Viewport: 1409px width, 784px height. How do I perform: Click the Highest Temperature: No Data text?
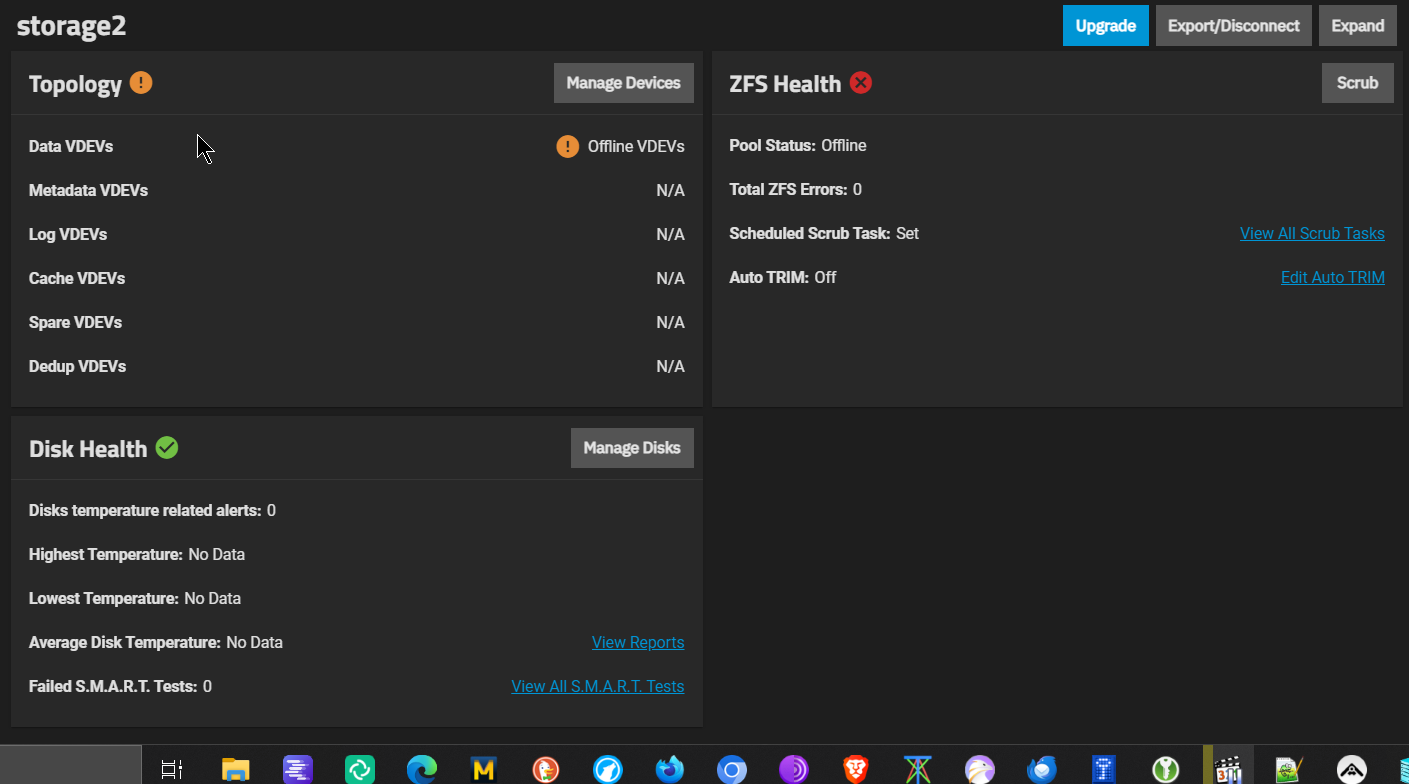tap(137, 554)
